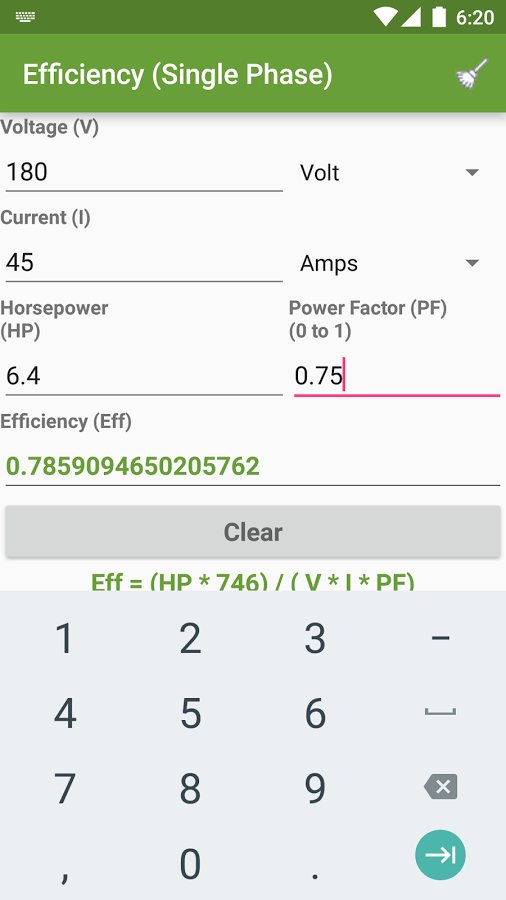Focus the Current field showing 45
The image size is (506, 900).
click(144, 263)
